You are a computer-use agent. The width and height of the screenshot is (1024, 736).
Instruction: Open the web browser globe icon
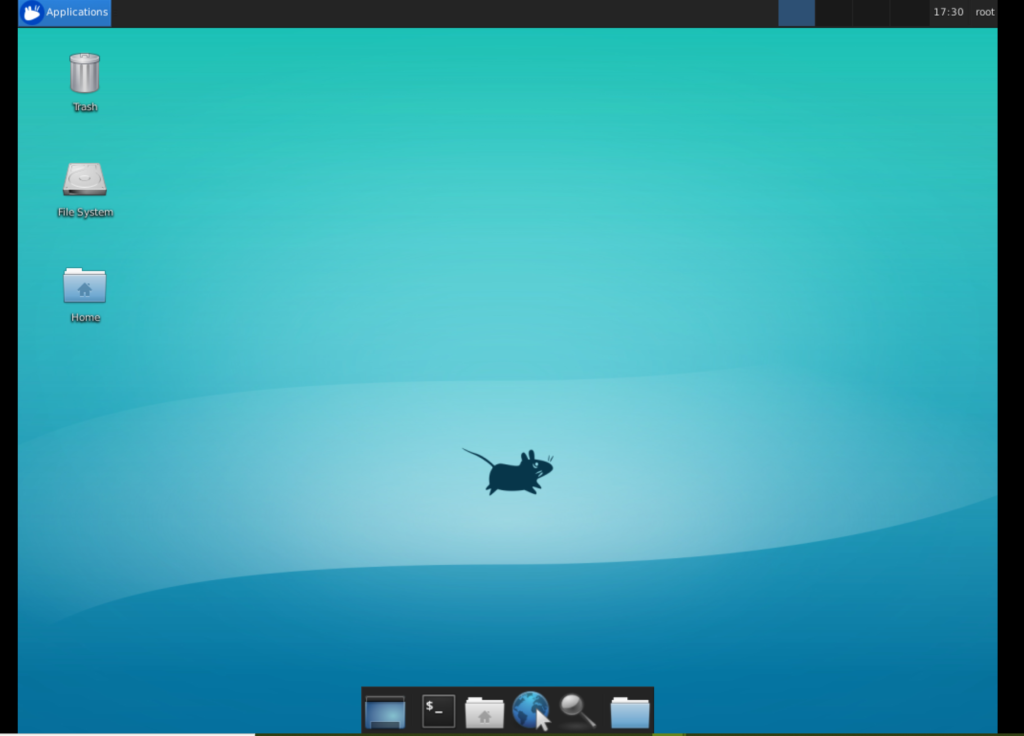530,710
